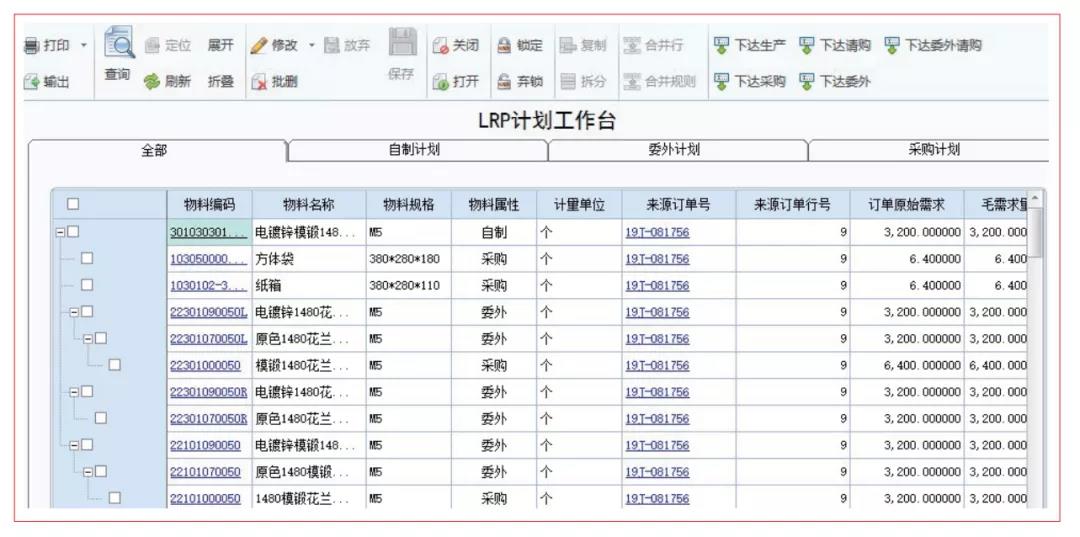Click the table's vertical scrollbar
Screen dimensions: 1080x537
coord(1035,351)
